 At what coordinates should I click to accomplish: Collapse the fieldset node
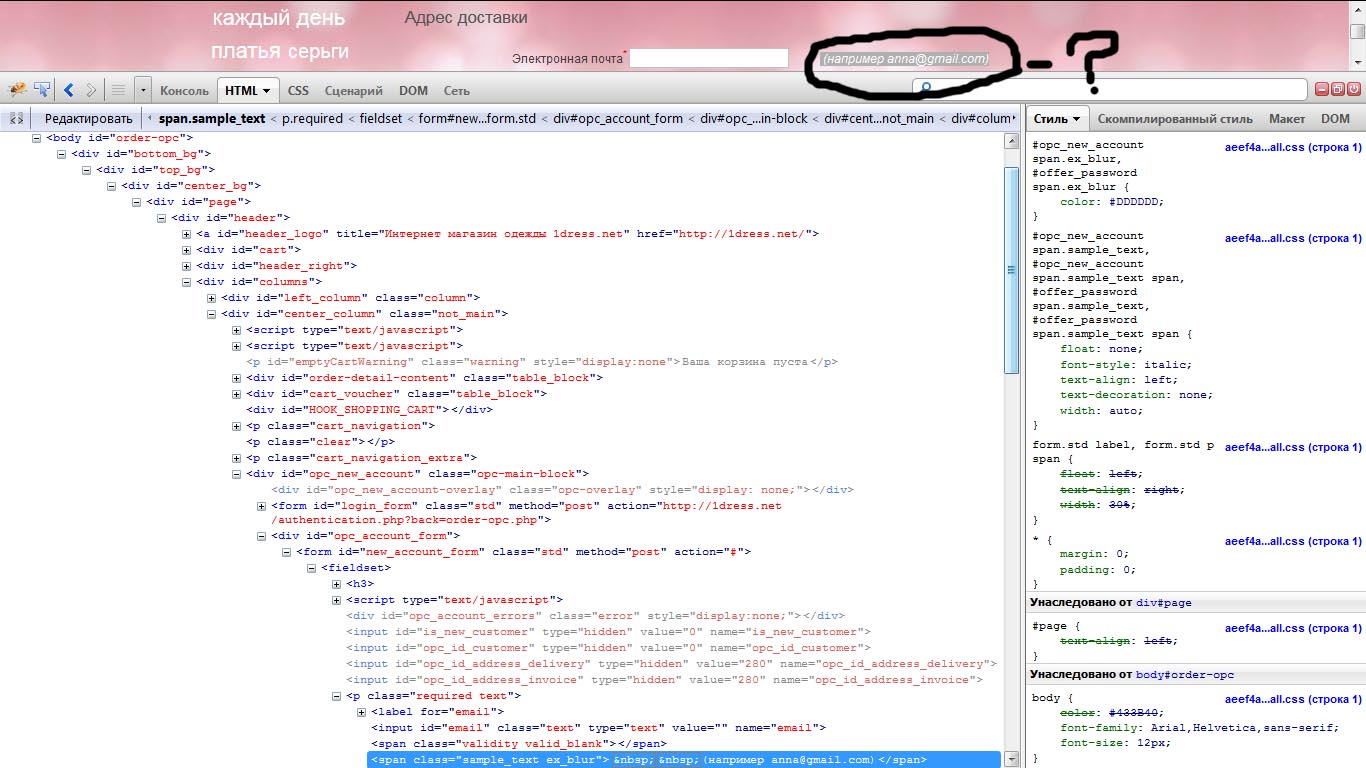click(312, 568)
